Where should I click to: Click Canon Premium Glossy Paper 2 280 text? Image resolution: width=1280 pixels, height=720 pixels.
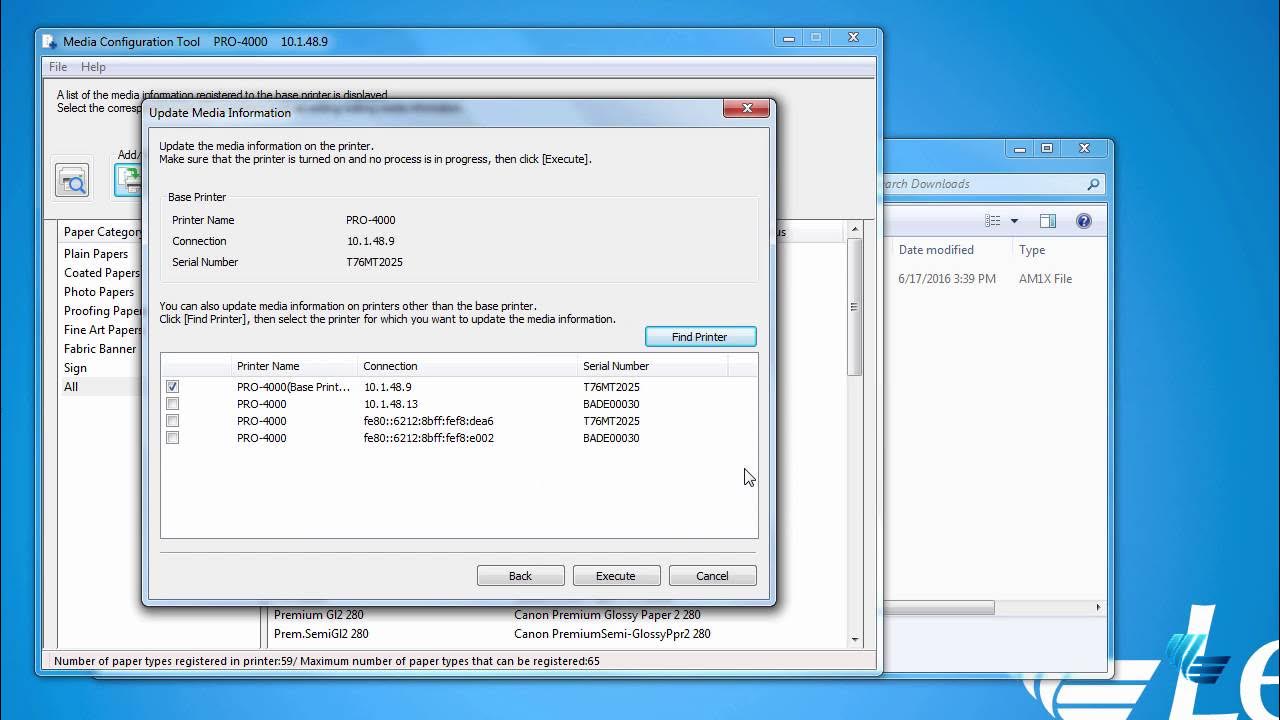point(607,615)
